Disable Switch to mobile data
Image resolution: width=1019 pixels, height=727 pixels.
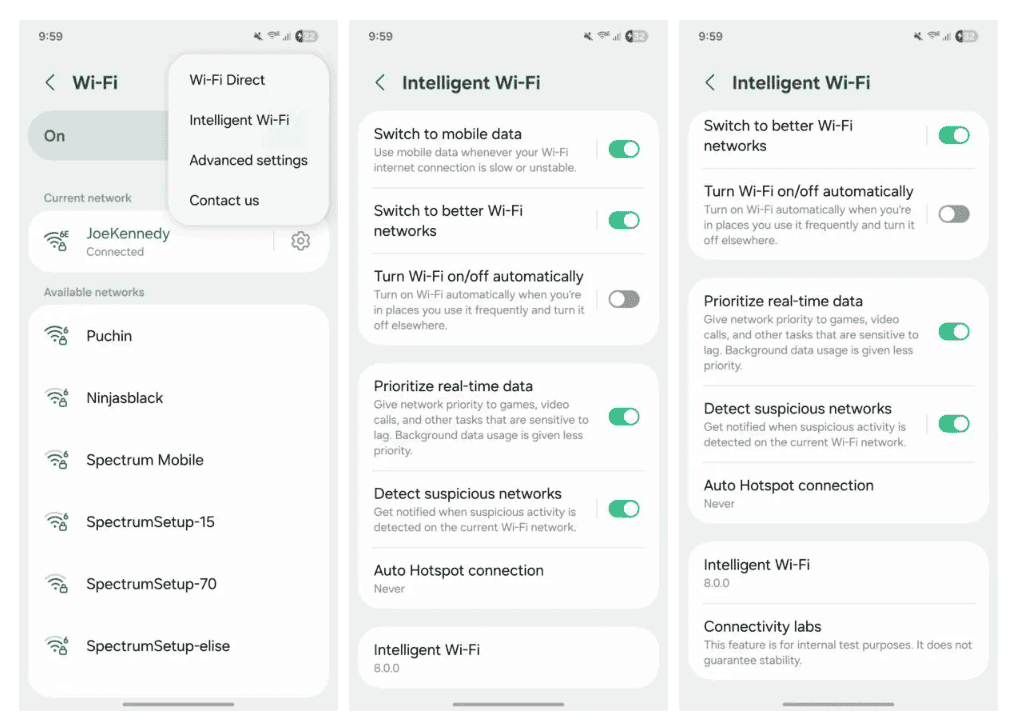point(624,148)
